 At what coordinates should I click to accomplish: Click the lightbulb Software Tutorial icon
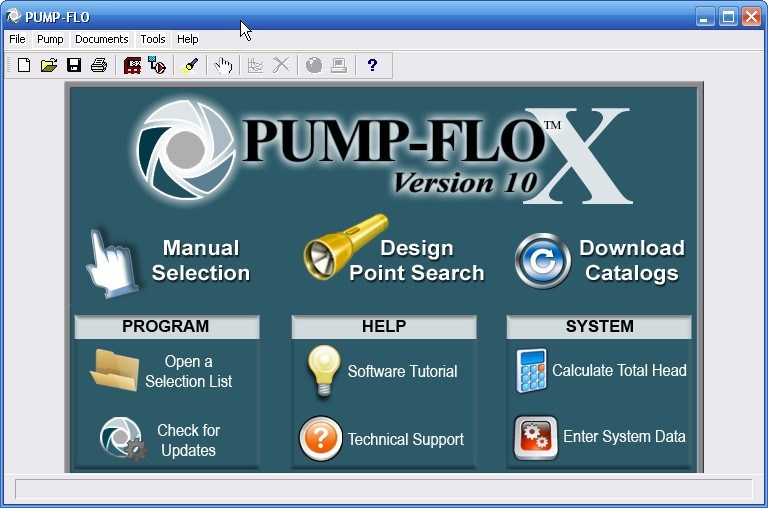click(324, 370)
